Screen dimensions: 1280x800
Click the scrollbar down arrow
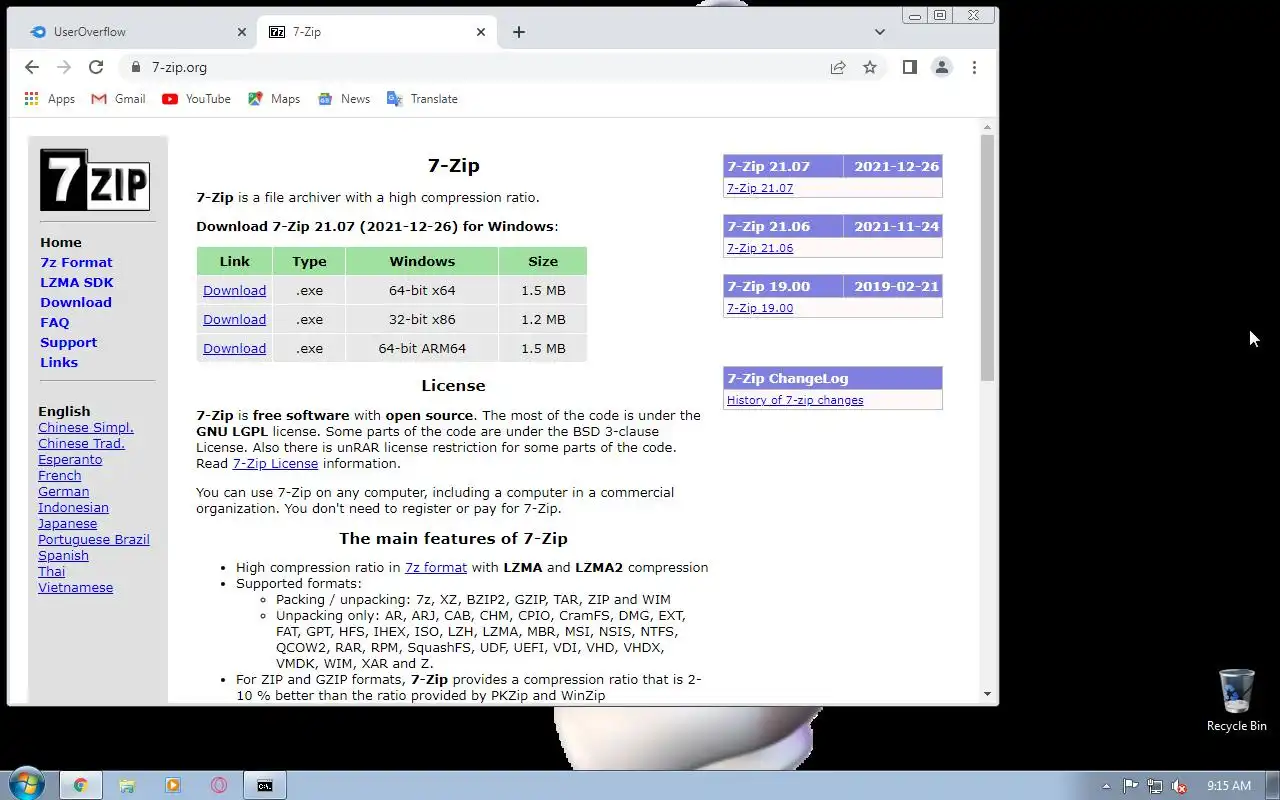tap(987, 694)
